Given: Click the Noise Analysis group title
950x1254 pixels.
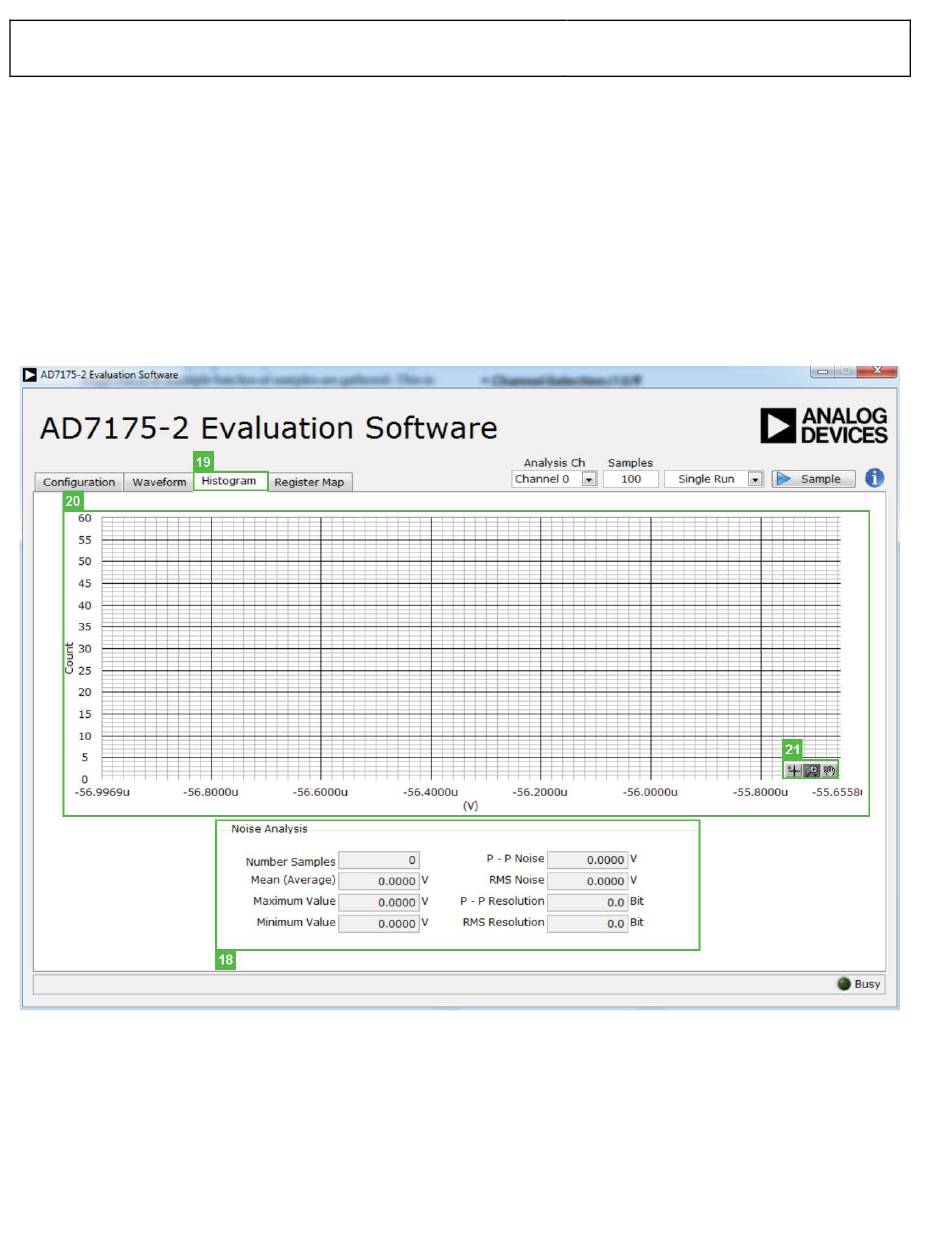Looking at the screenshot, I should [x=269, y=828].
